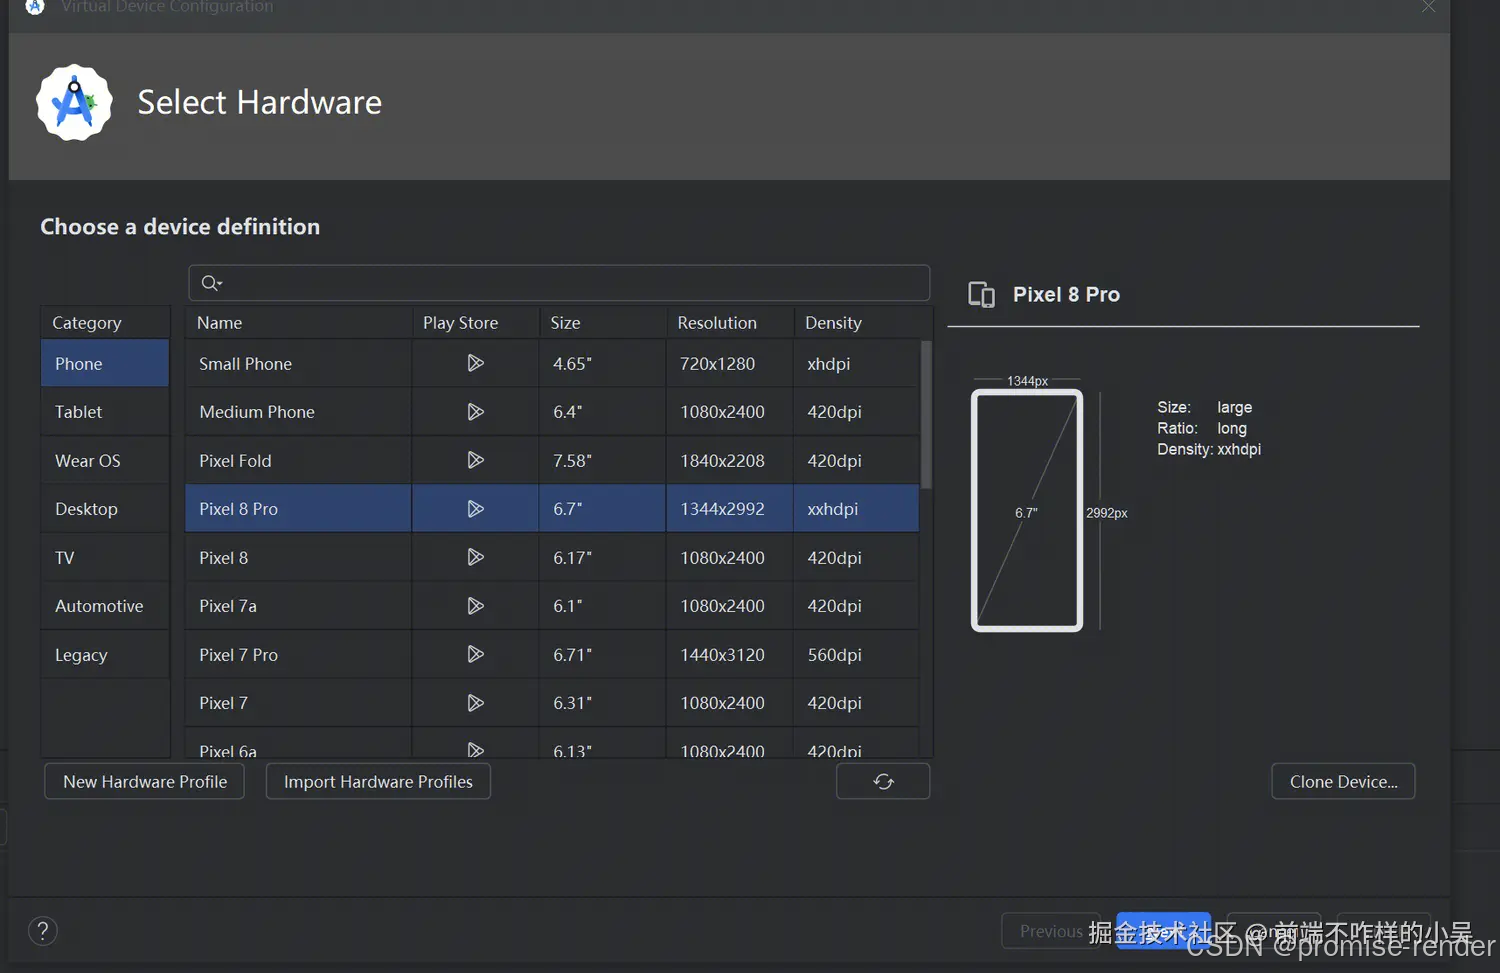Viewport: 1500px width, 973px height.
Task: Click the Category list header
Action: (x=105, y=322)
